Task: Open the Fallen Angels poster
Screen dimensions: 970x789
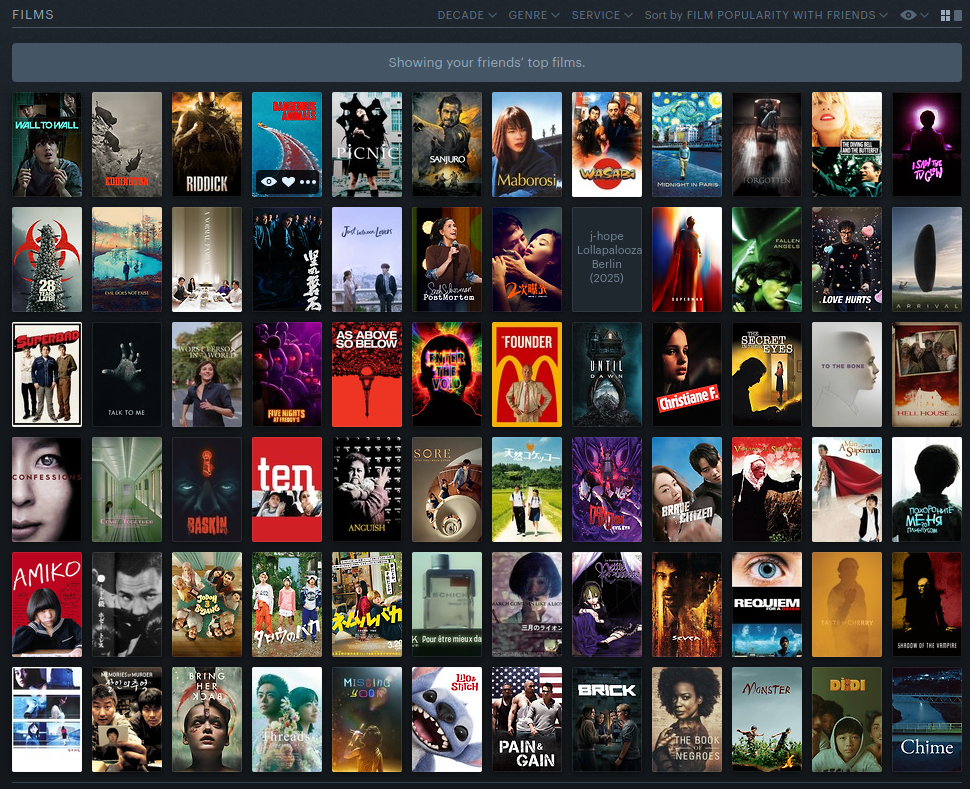Action: pyautogui.click(x=767, y=260)
